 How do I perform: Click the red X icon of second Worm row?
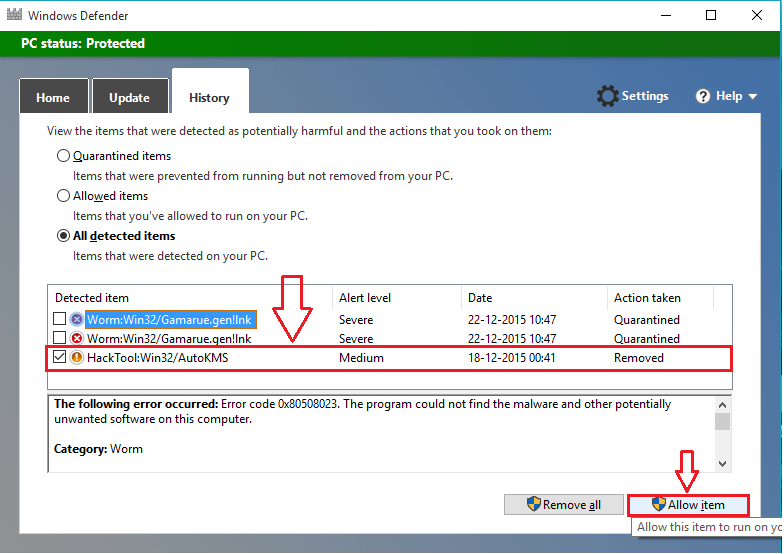(x=76, y=338)
